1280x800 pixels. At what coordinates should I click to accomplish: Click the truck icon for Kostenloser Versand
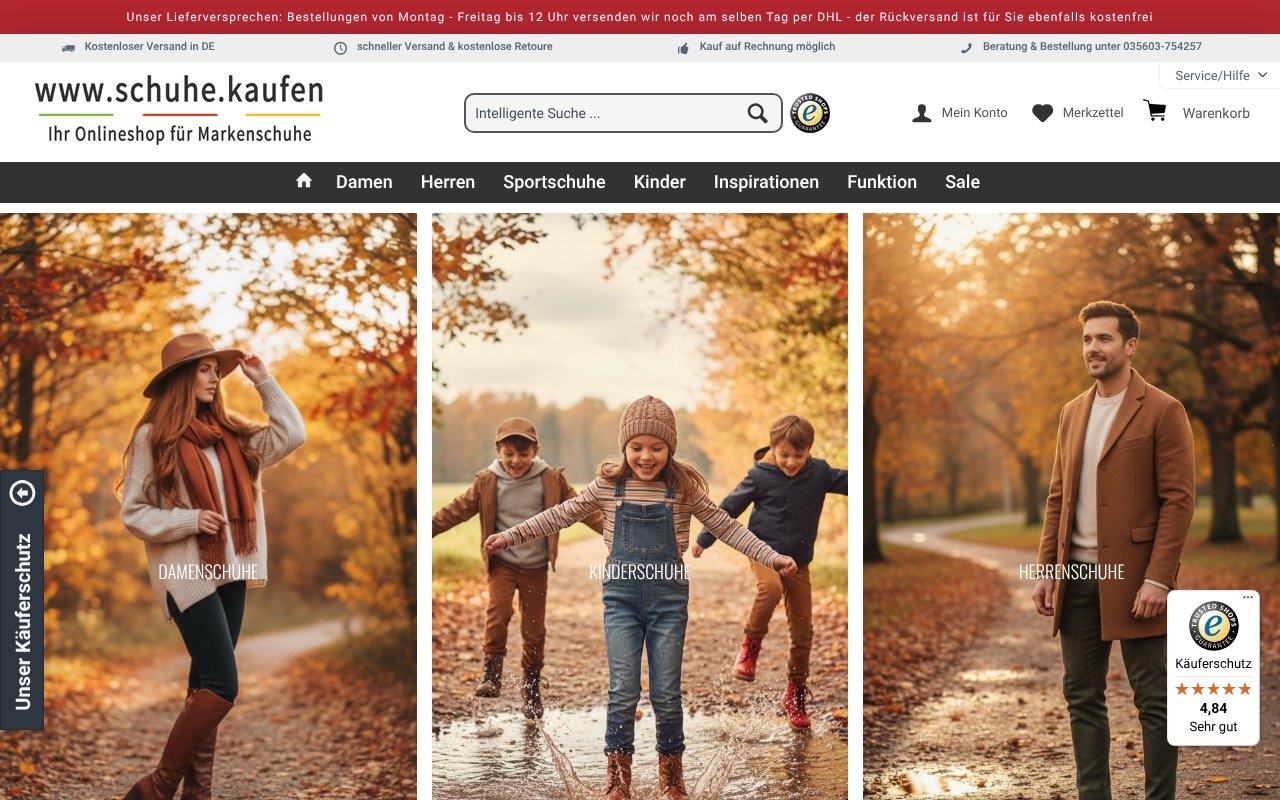point(68,46)
